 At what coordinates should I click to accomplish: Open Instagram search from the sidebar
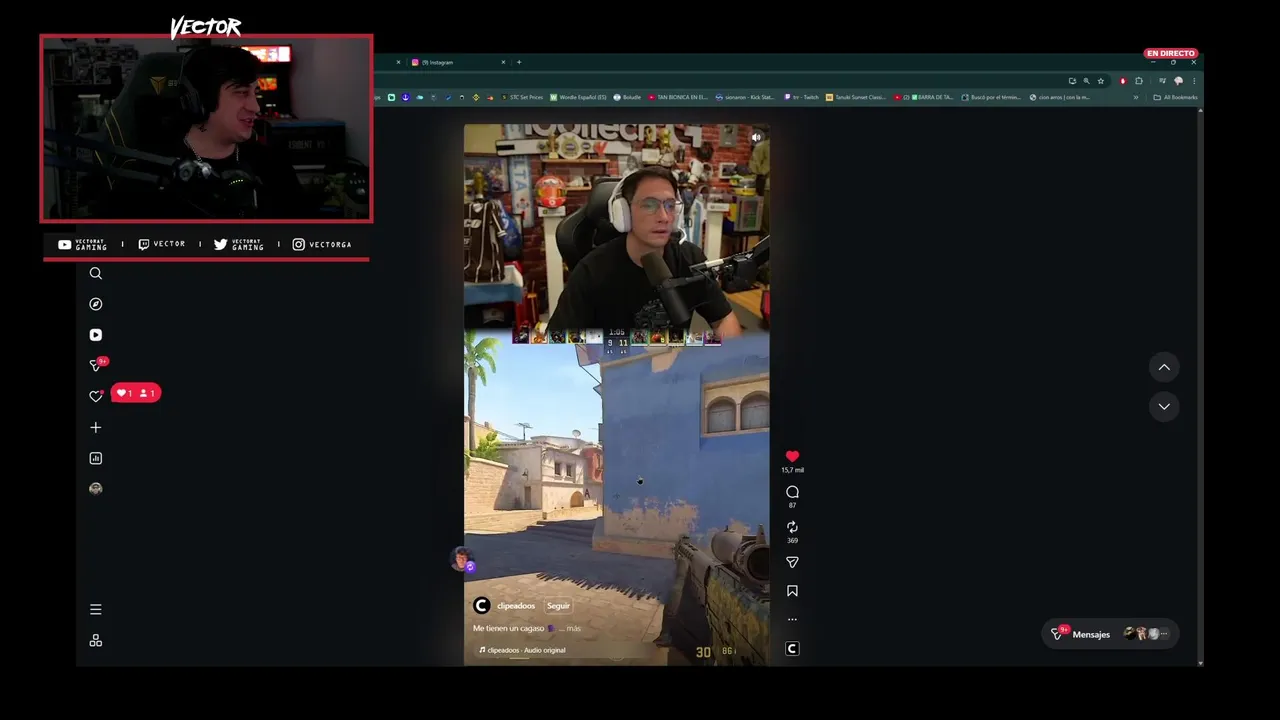96,273
